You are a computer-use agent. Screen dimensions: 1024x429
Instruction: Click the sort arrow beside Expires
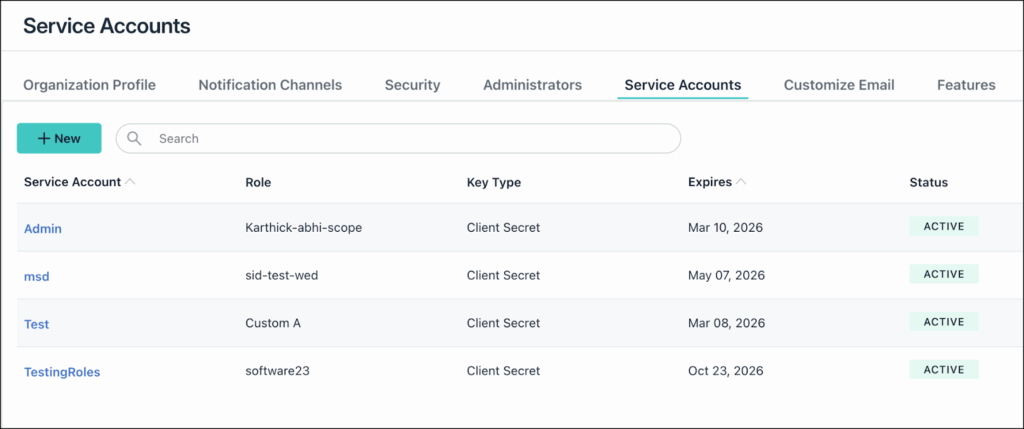[741, 182]
